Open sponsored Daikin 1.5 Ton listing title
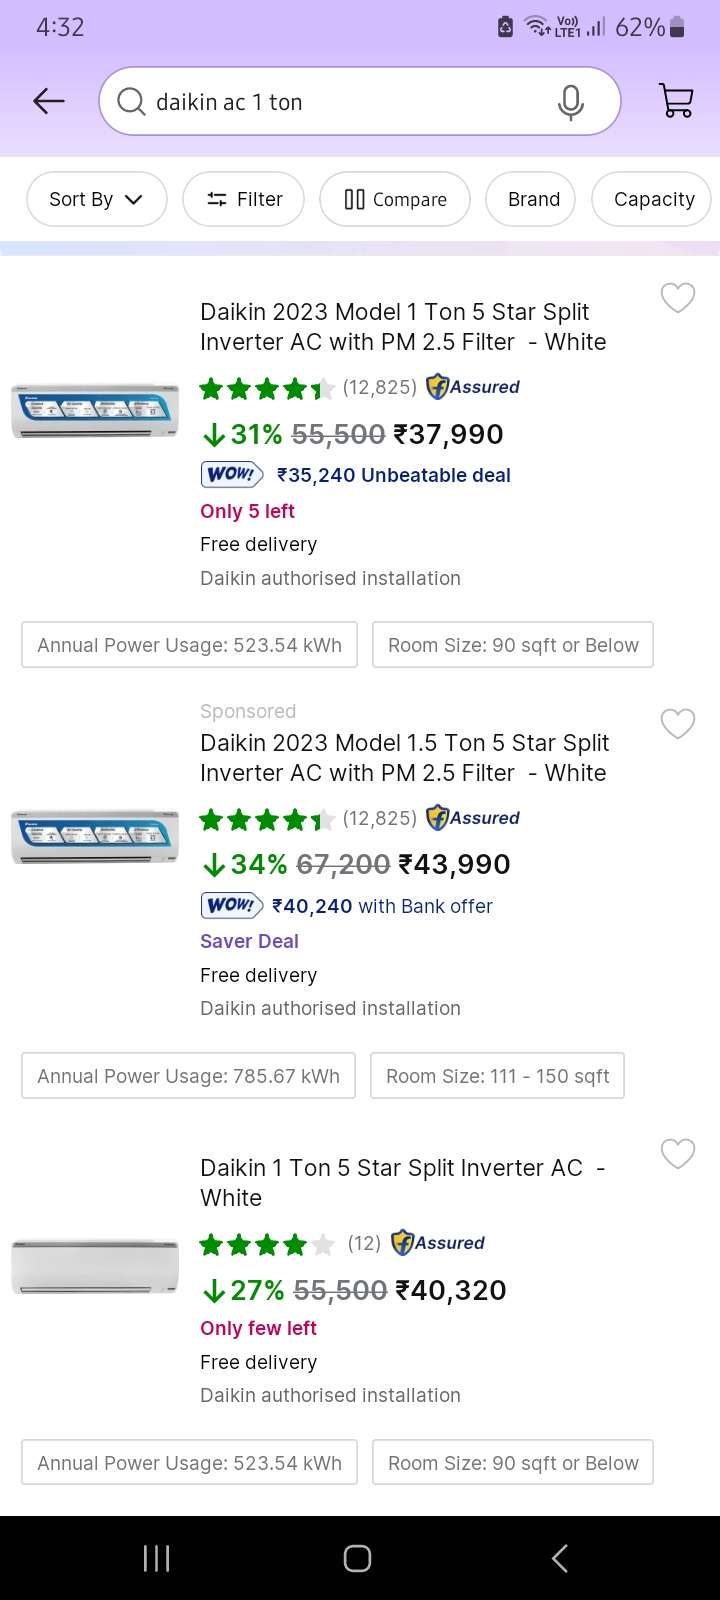This screenshot has height=1600, width=720. tap(402, 758)
